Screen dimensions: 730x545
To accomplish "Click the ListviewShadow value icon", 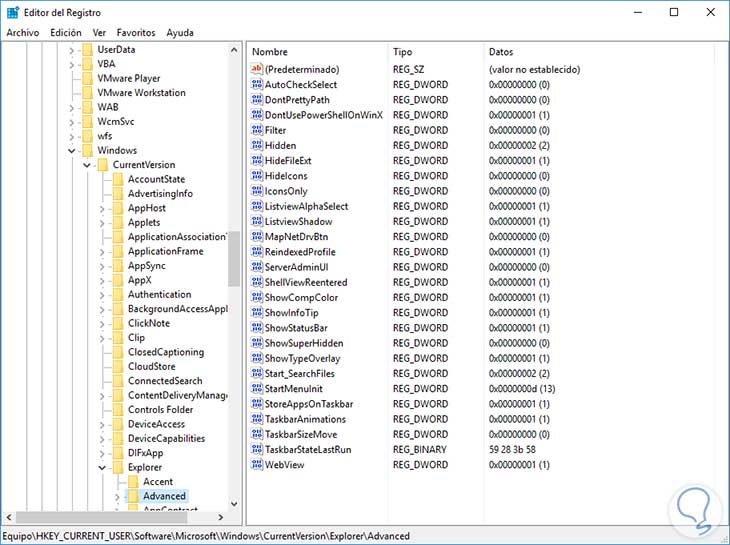I will (257, 221).
